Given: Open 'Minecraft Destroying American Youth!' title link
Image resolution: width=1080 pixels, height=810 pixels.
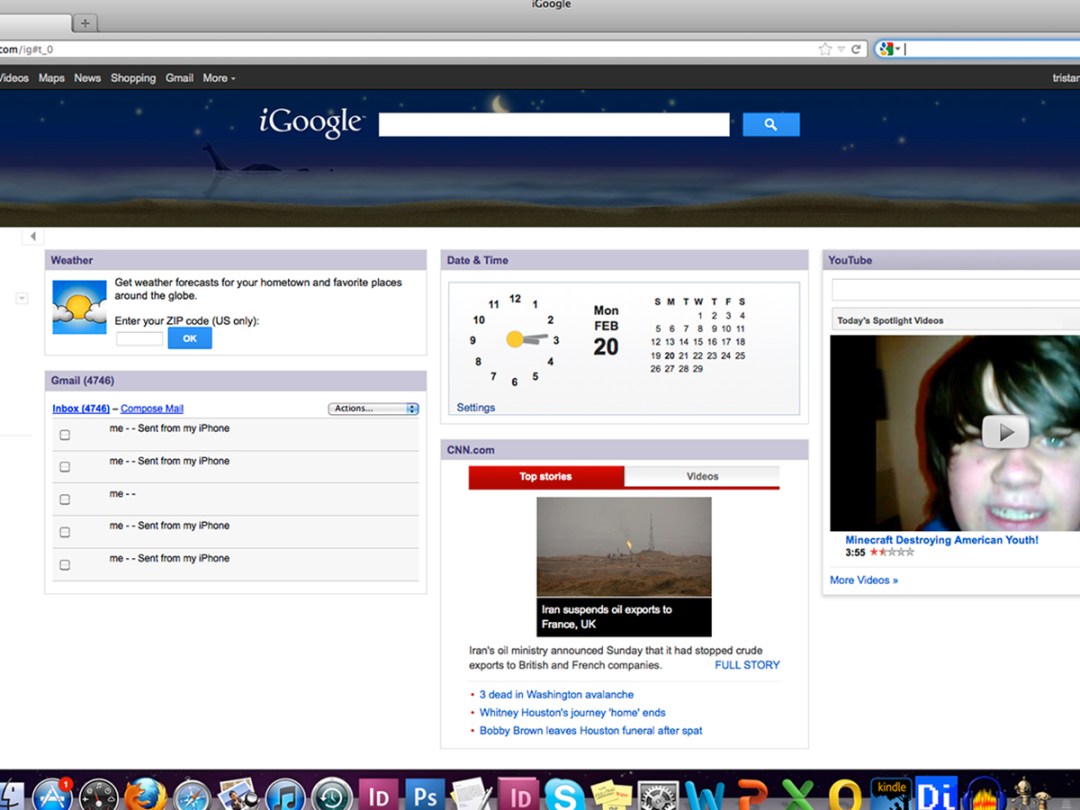Looking at the screenshot, I should tap(942, 540).
